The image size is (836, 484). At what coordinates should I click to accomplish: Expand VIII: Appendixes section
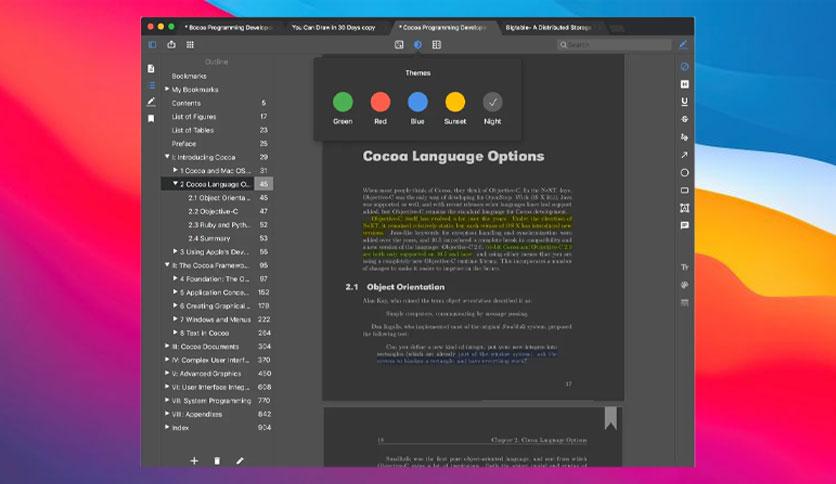[167, 414]
